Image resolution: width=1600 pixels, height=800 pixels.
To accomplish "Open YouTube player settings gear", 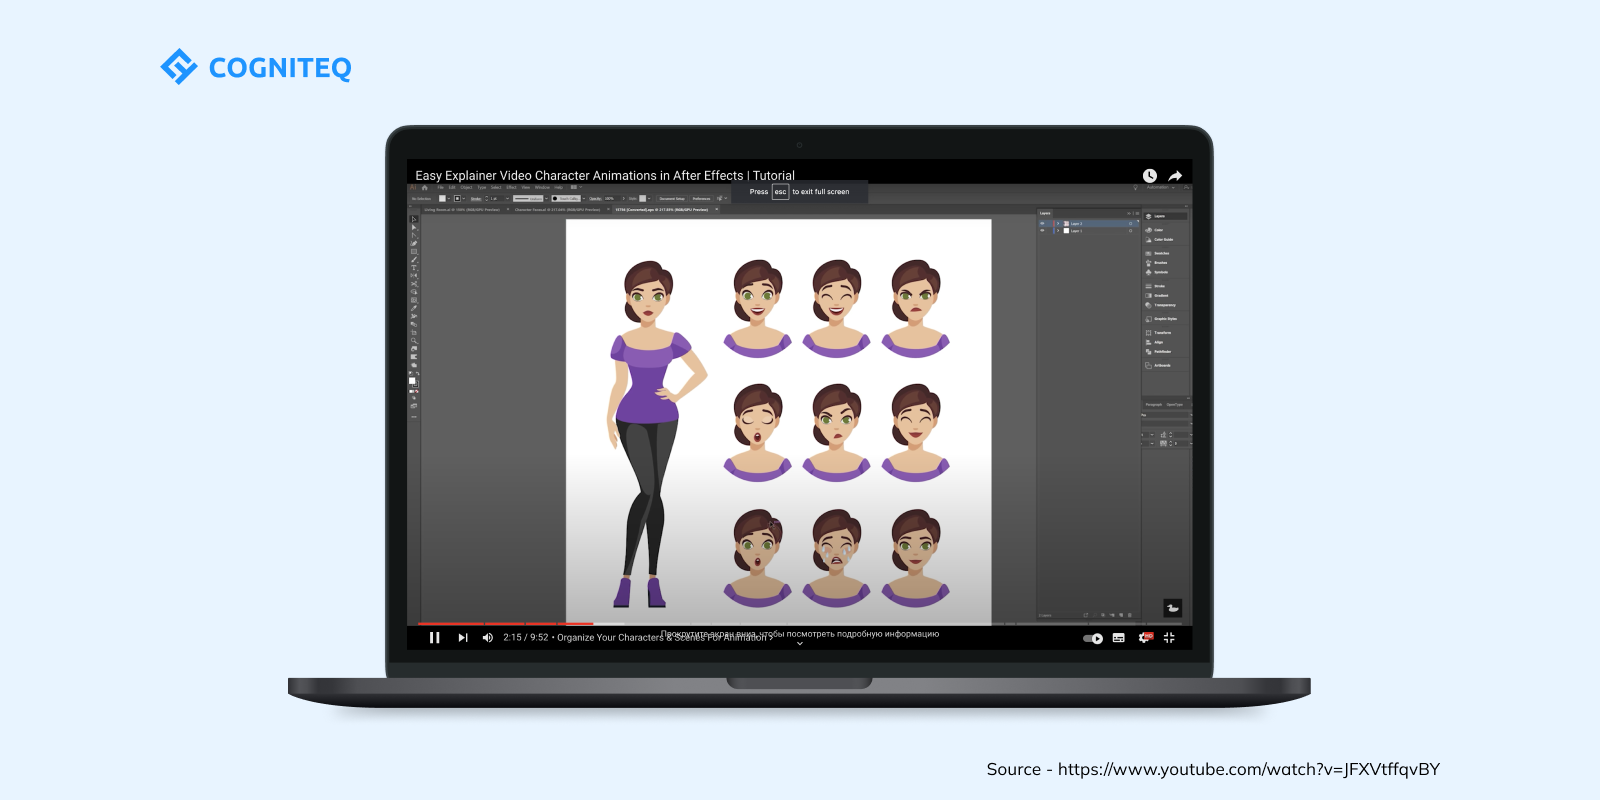I will pos(1144,638).
